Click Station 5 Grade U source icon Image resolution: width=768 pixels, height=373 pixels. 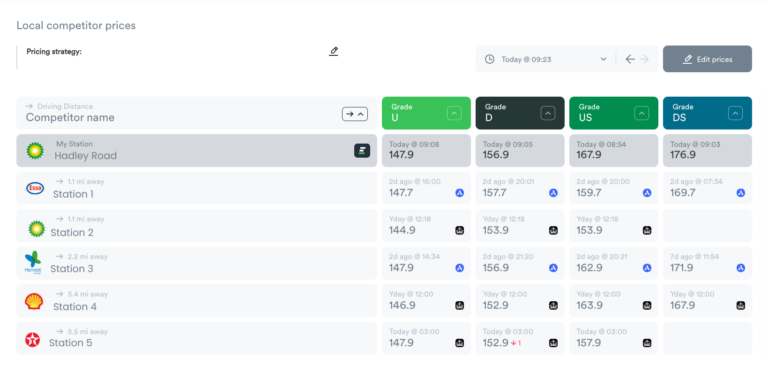(459, 343)
